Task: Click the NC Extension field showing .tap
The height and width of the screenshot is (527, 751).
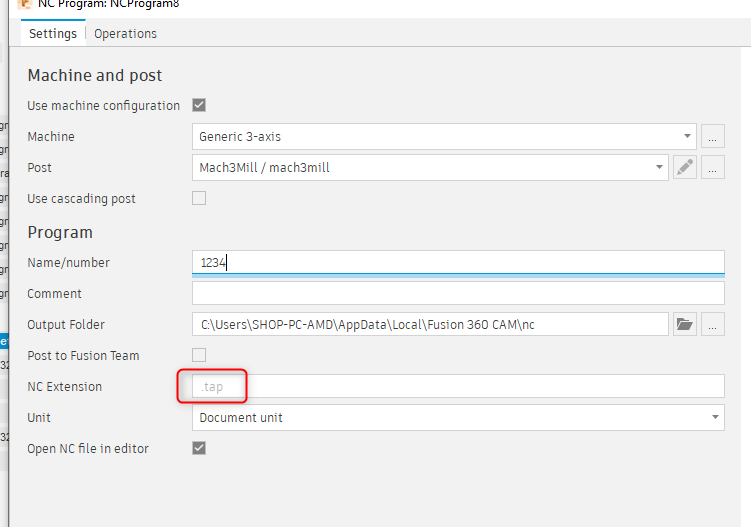Action: coord(458,386)
